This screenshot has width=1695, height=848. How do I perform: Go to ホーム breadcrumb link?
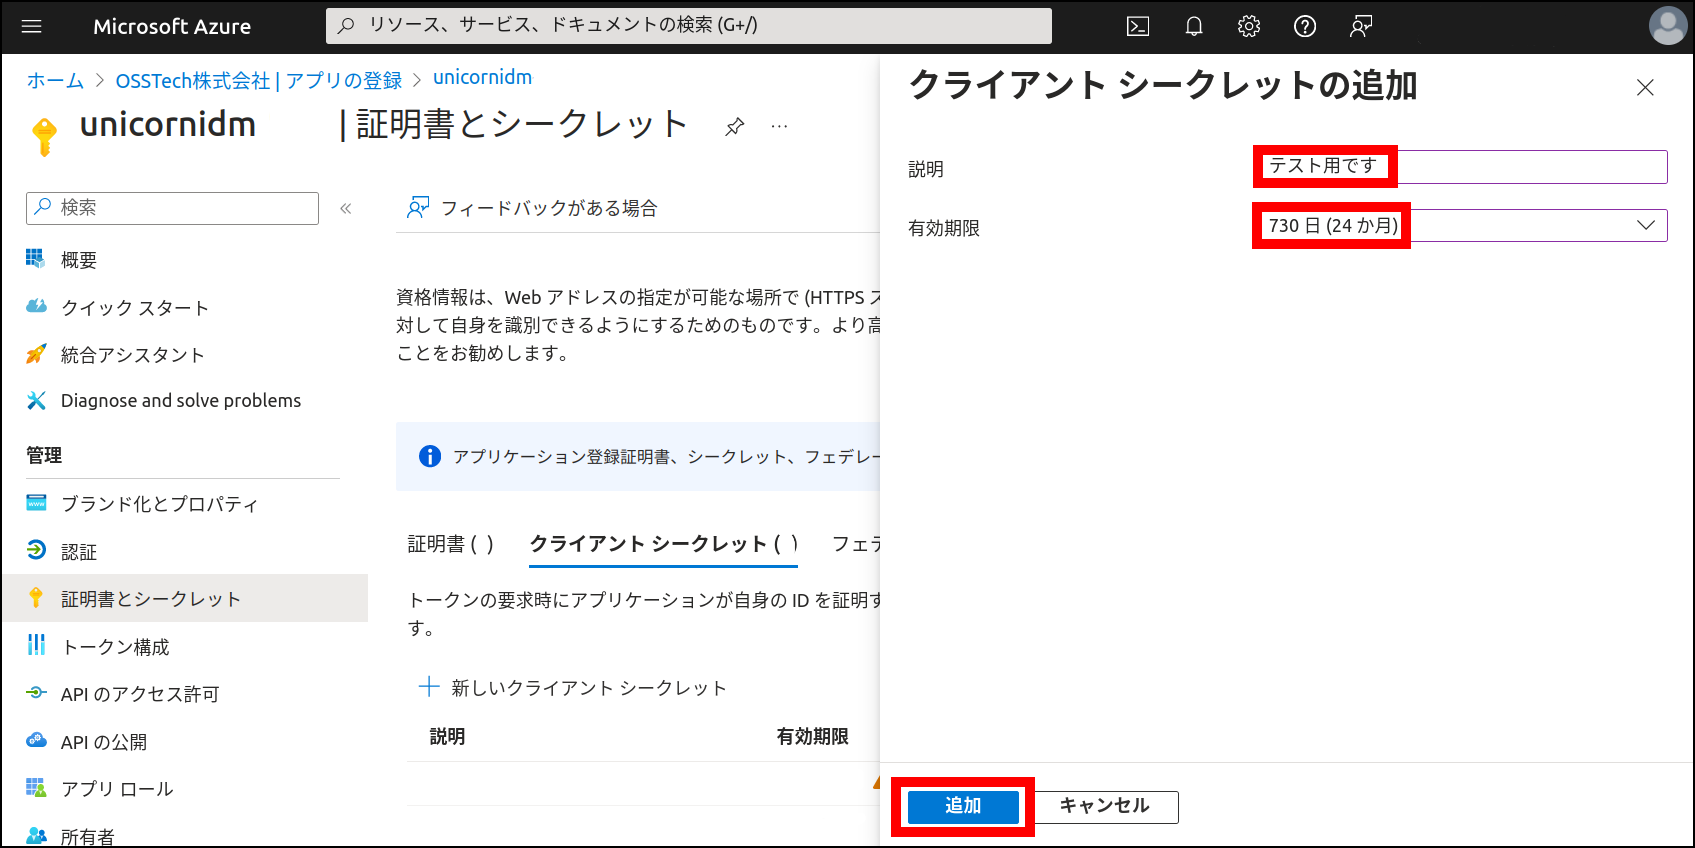(x=55, y=80)
